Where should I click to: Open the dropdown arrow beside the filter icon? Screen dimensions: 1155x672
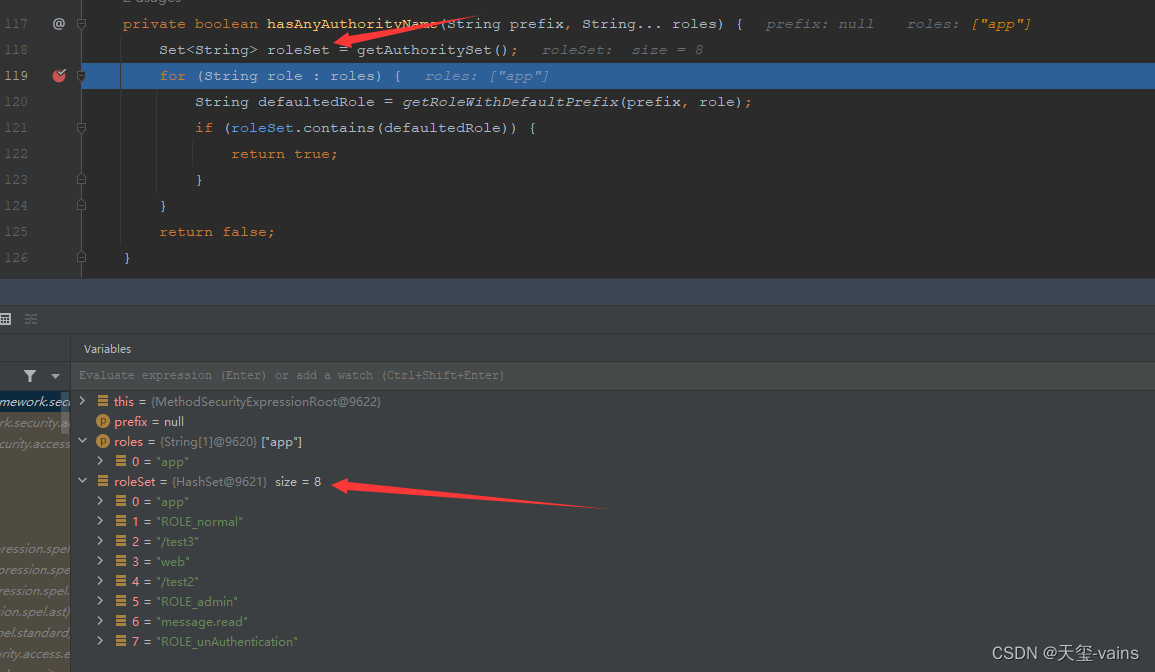(55, 374)
